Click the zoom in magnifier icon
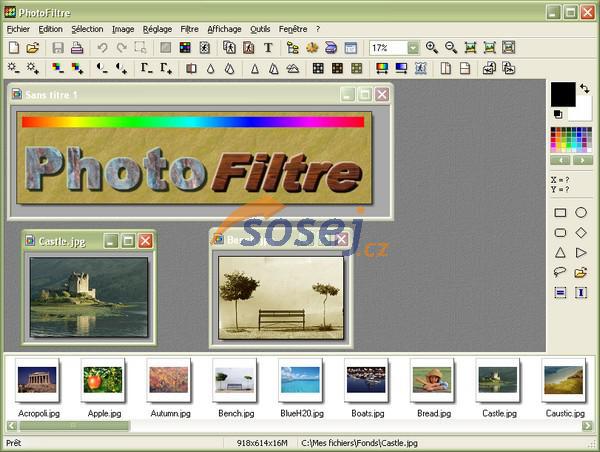 point(432,48)
